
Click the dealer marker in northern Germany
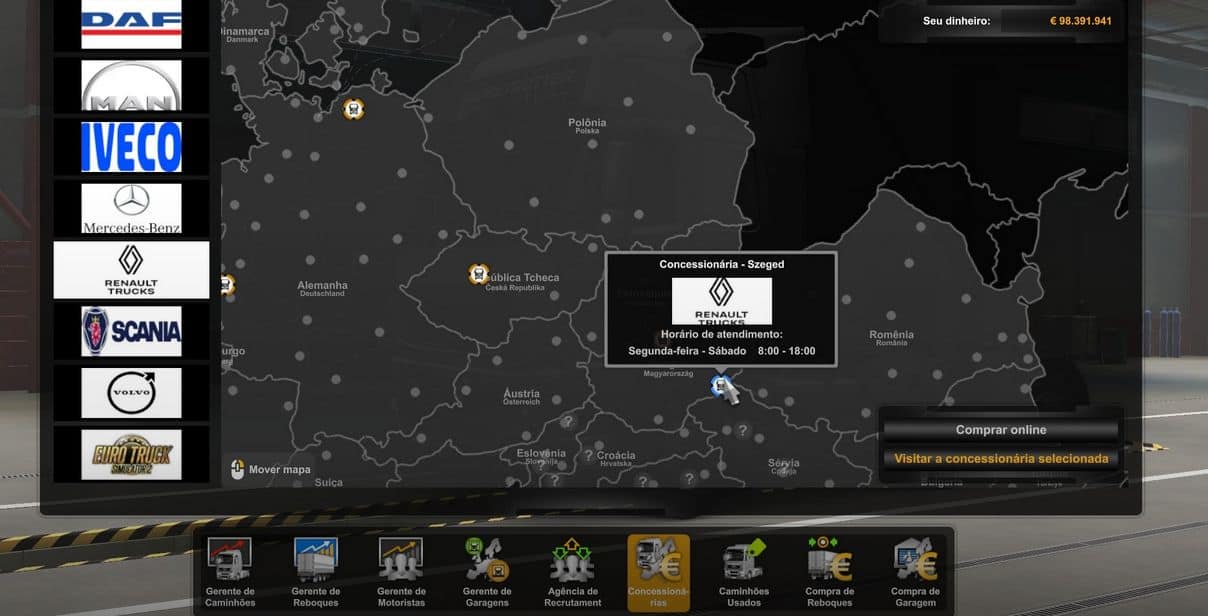click(x=353, y=109)
